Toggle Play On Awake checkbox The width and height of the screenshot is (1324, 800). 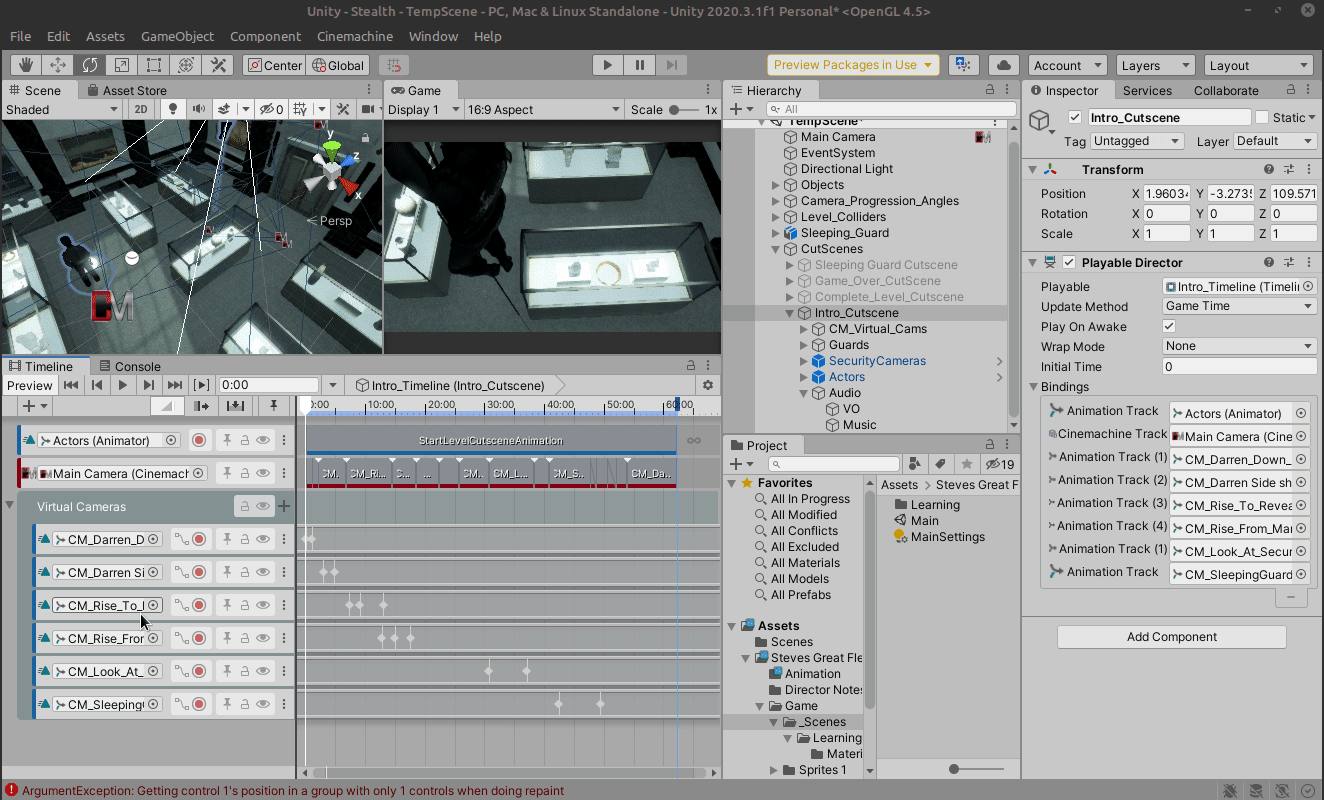point(1169,326)
